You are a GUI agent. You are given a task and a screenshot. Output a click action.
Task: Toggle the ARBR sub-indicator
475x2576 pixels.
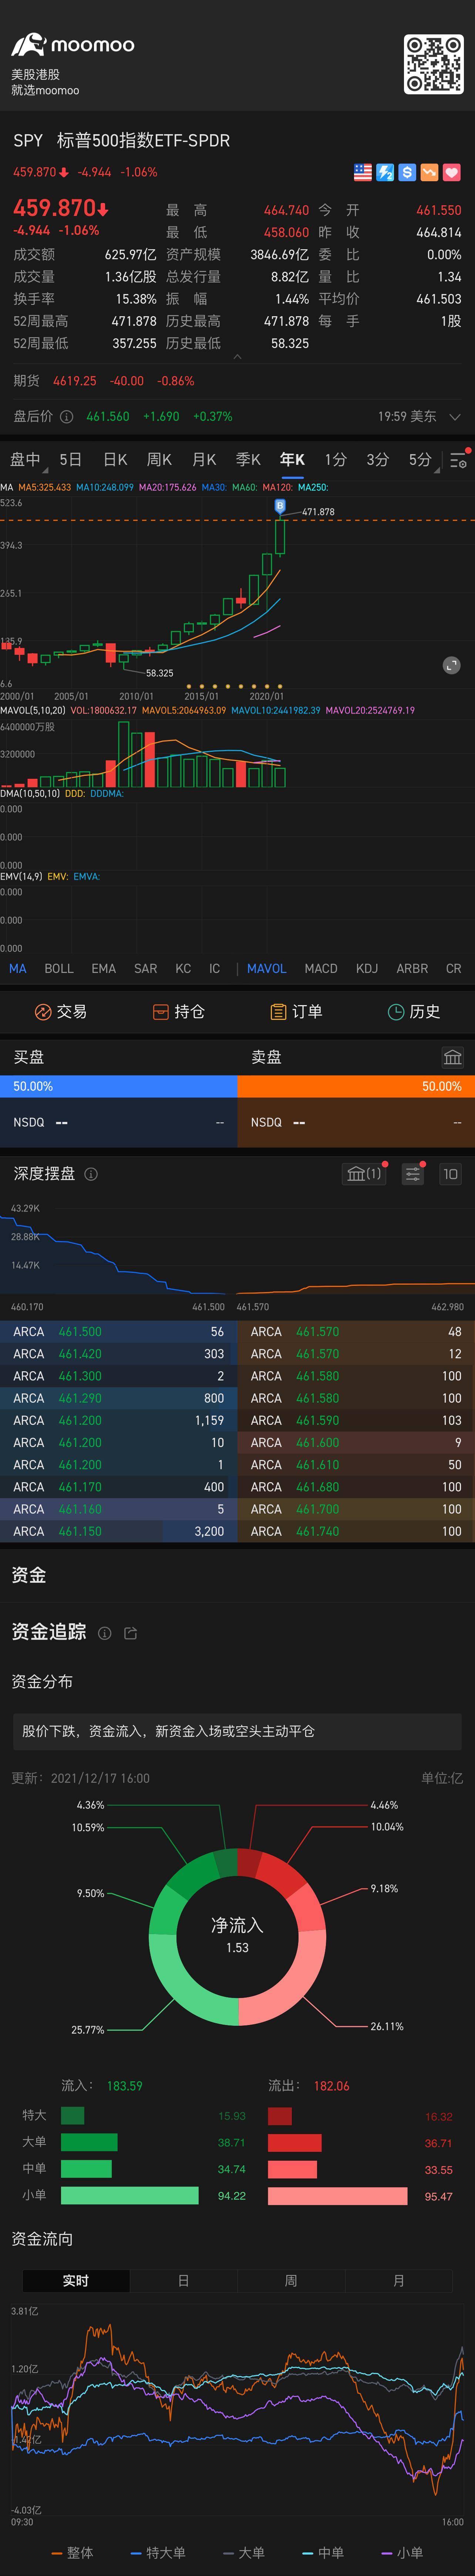pyautogui.click(x=412, y=969)
